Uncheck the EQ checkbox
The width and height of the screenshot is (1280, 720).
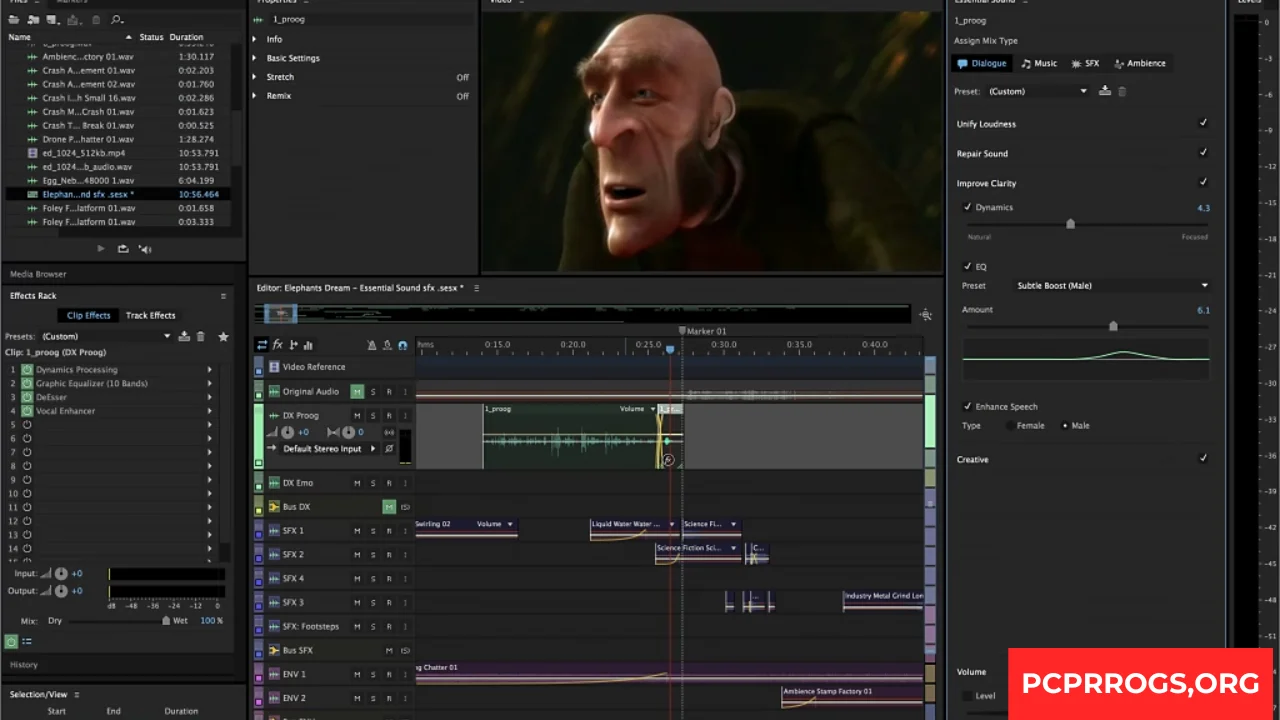(x=967, y=267)
